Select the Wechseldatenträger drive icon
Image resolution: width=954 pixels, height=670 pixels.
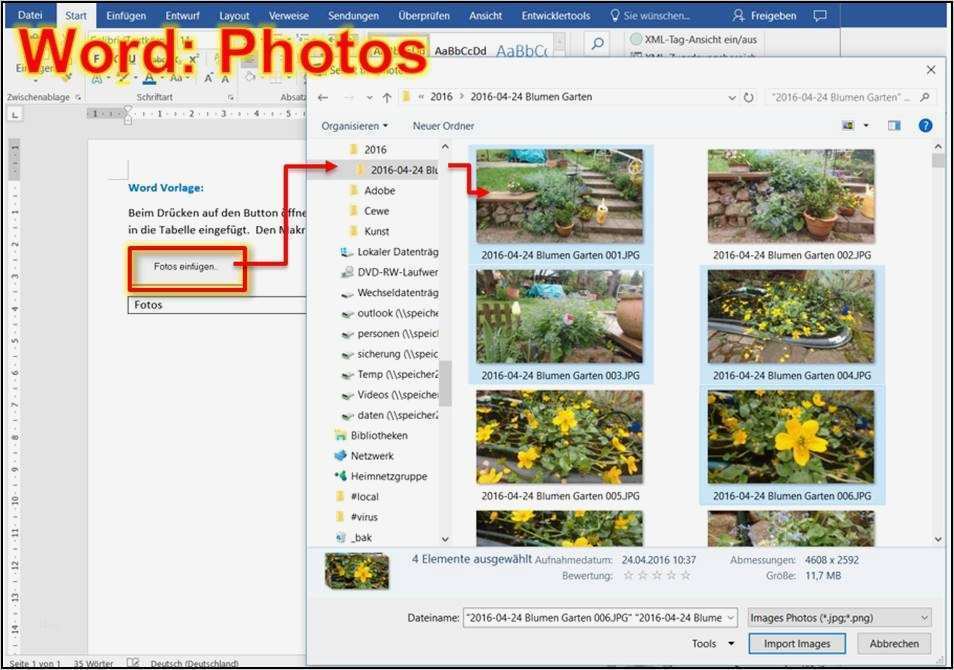click(x=347, y=293)
